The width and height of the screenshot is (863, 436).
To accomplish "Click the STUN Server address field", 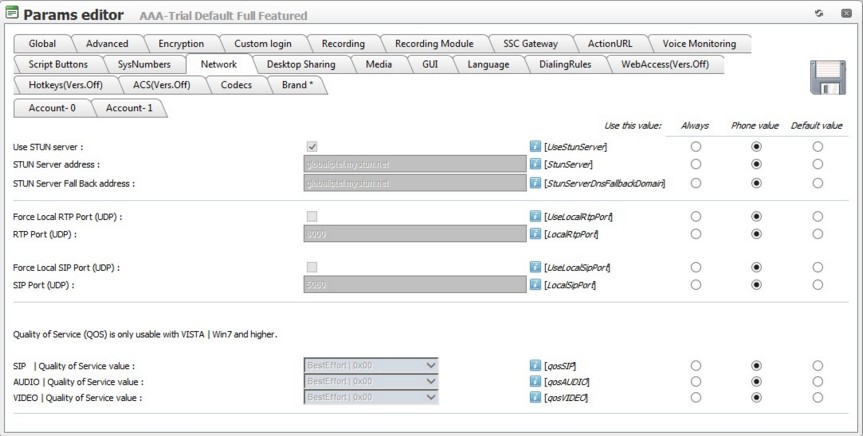I will 414,164.
